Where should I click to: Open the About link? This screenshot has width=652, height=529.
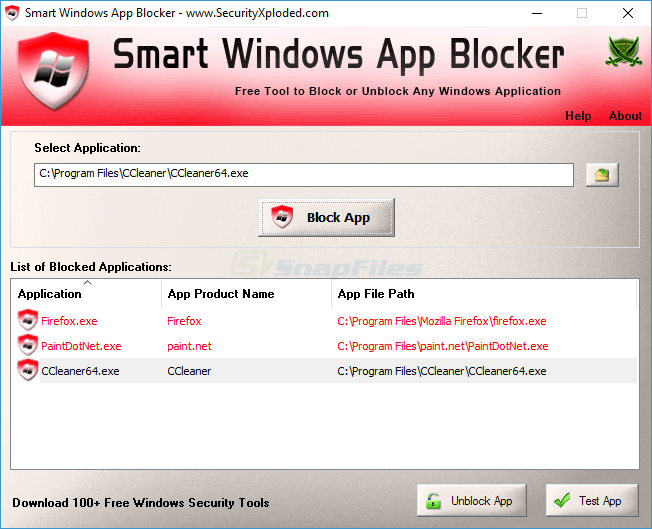(x=625, y=116)
